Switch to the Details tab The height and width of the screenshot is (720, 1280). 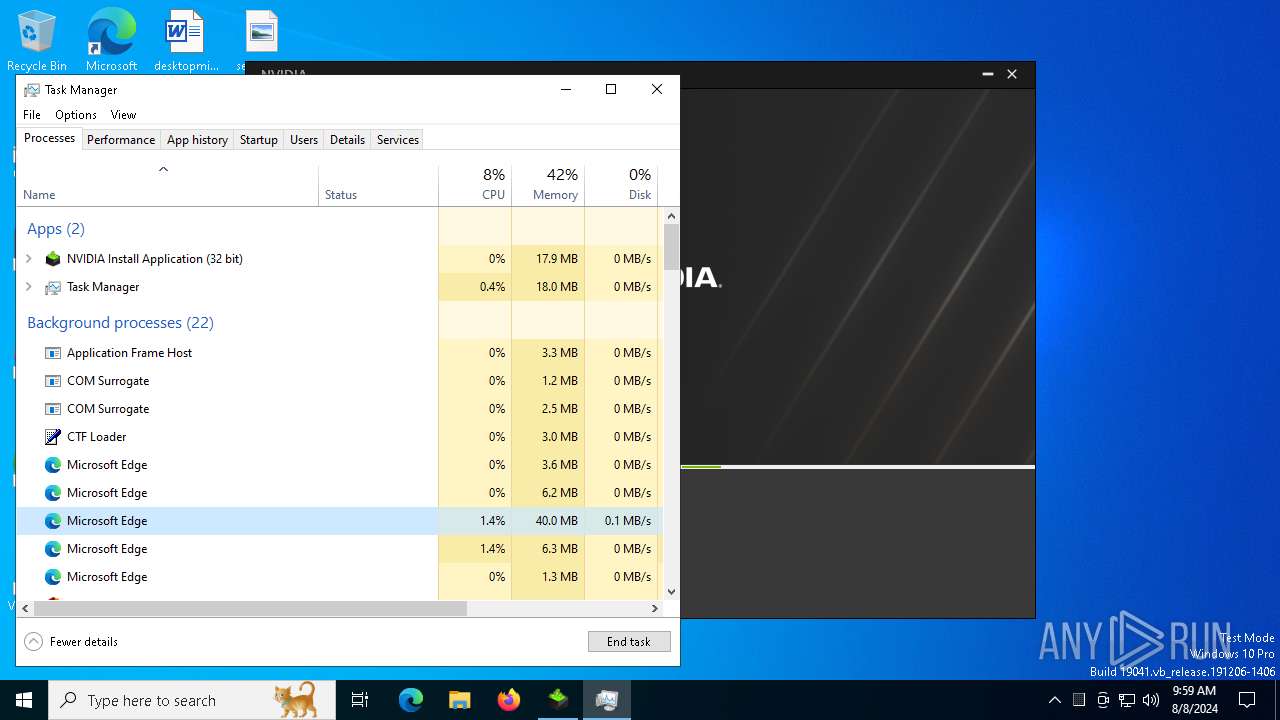pyautogui.click(x=347, y=140)
